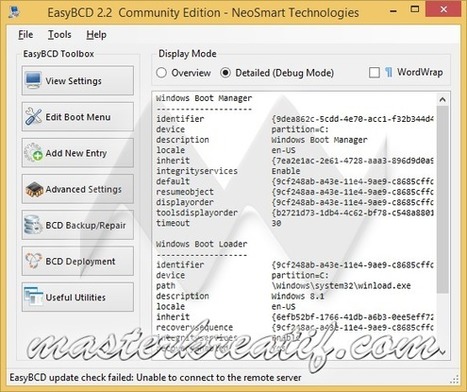
Task: Click the 'integrityservices' row label in Boot Manager
Action: [197, 171]
